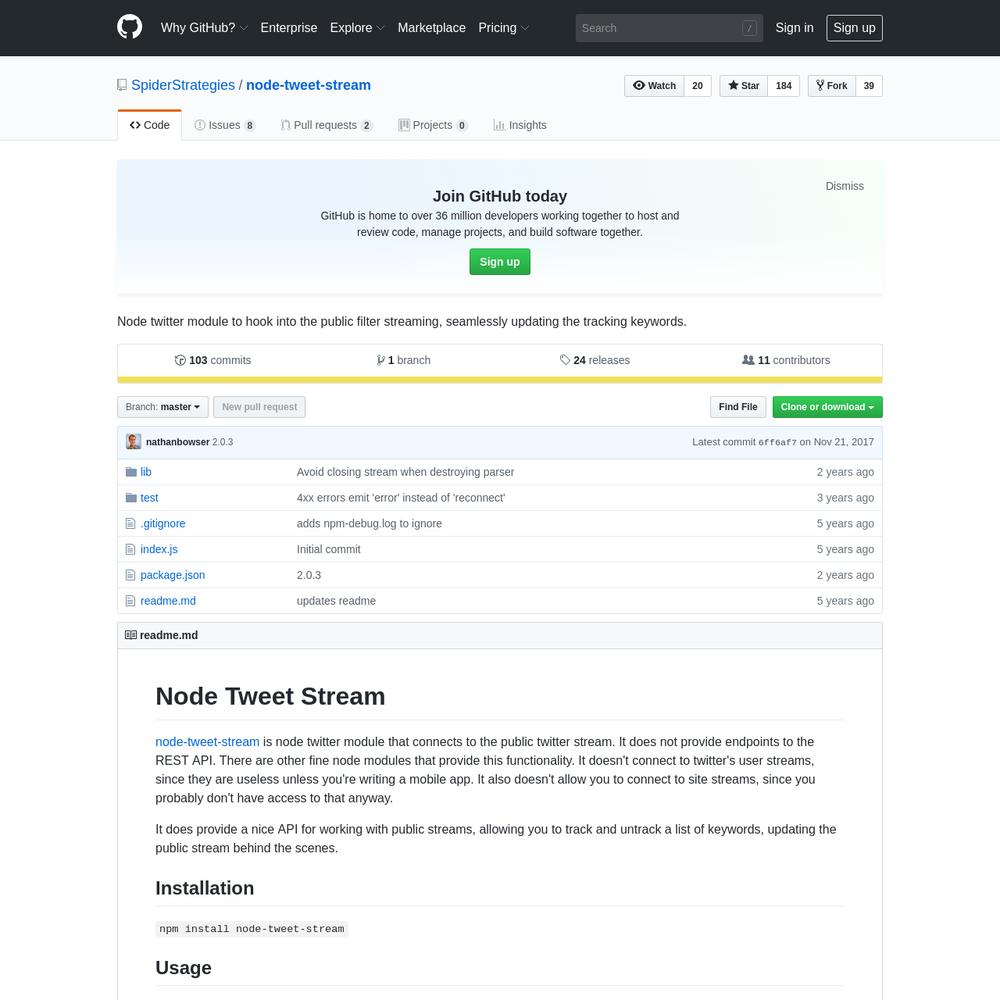
Task: Open the package.json file
Action: coord(173,575)
